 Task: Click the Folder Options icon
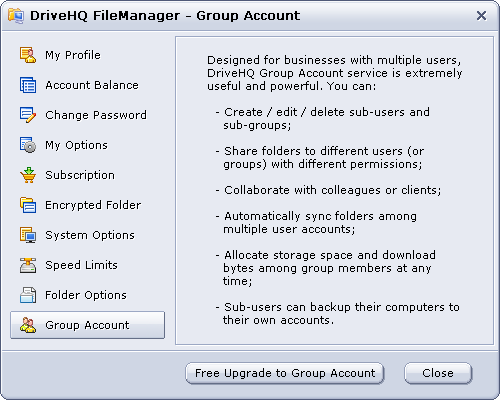pyautogui.click(x=28, y=295)
